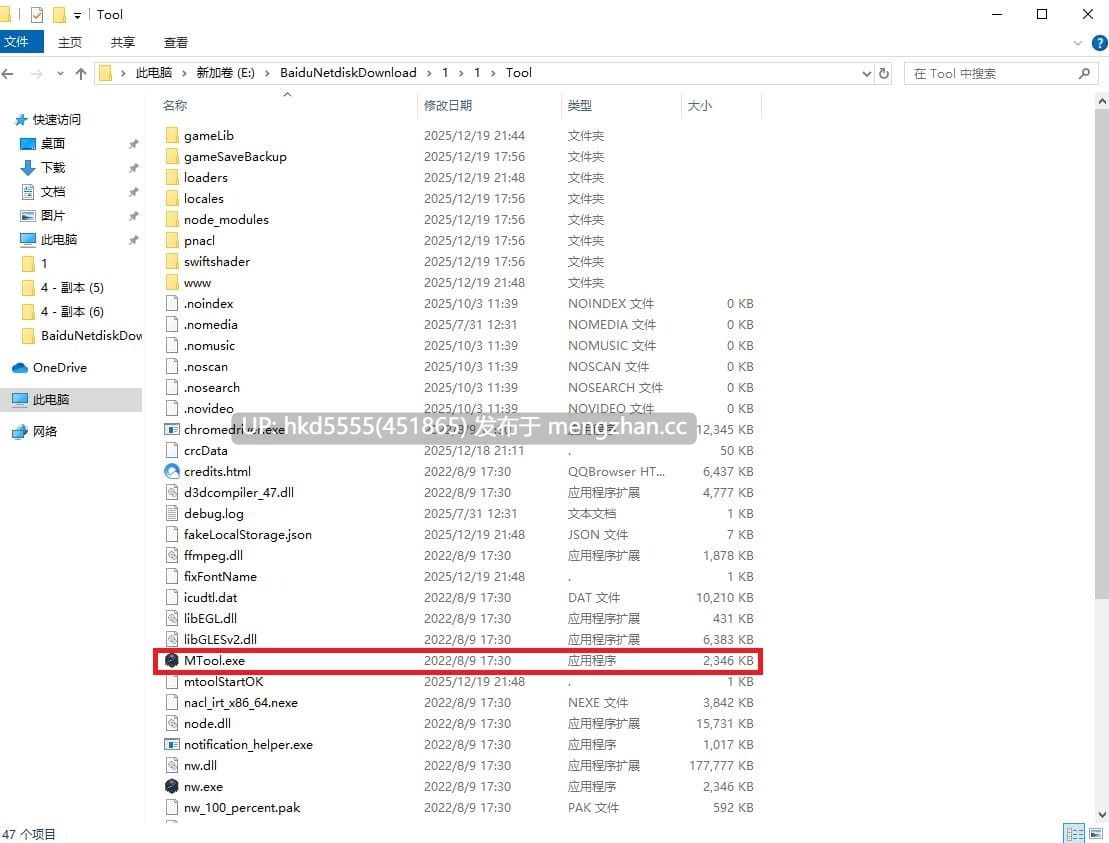Click the search magnifier icon in the search box
Image resolution: width=1109 pixels, height=843 pixels.
click(1084, 74)
